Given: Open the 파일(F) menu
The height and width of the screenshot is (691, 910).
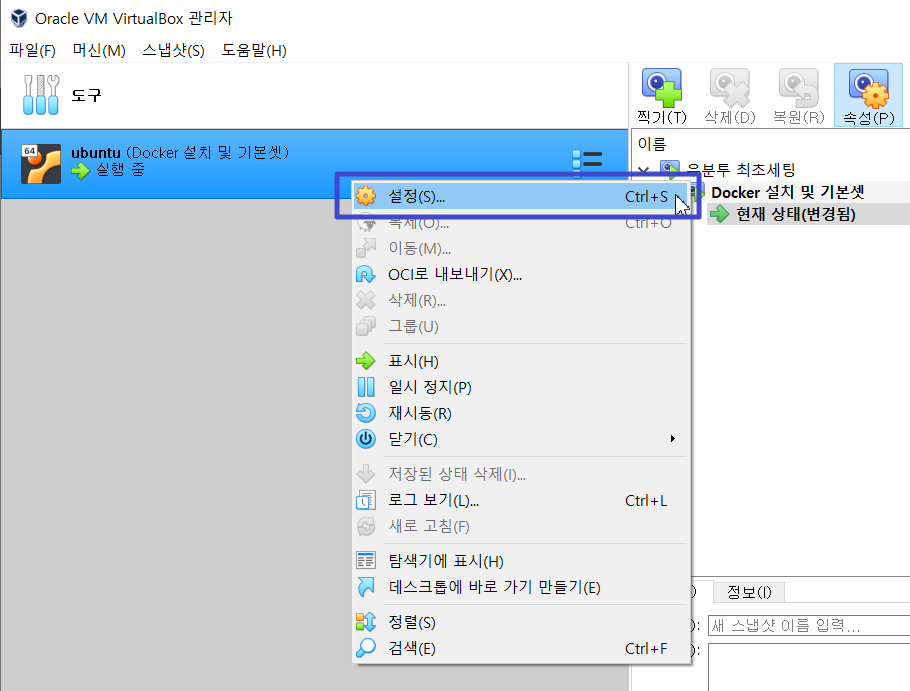Looking at the screenshot, I should click(x=32, y=50).
